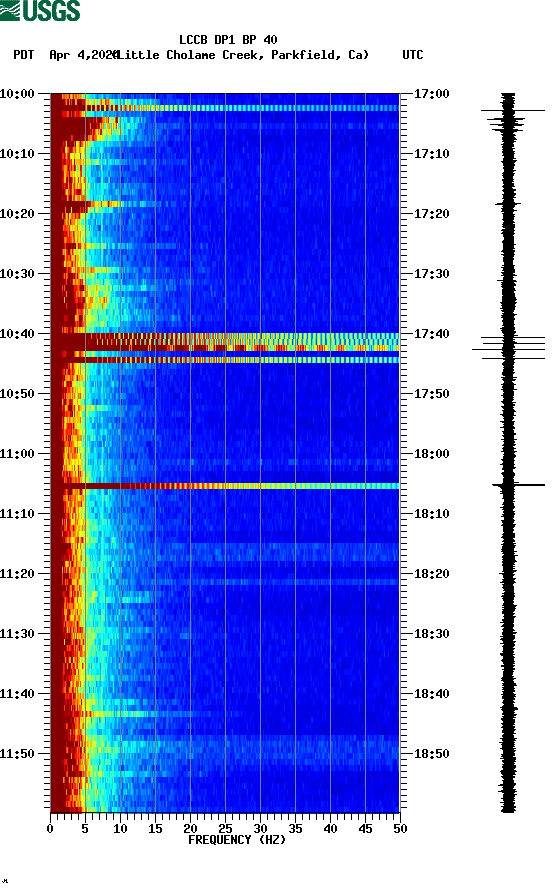This screenshot has width=552, height=892.
Task: Click the '11:30' PDT time label
Action: [17, 634]
